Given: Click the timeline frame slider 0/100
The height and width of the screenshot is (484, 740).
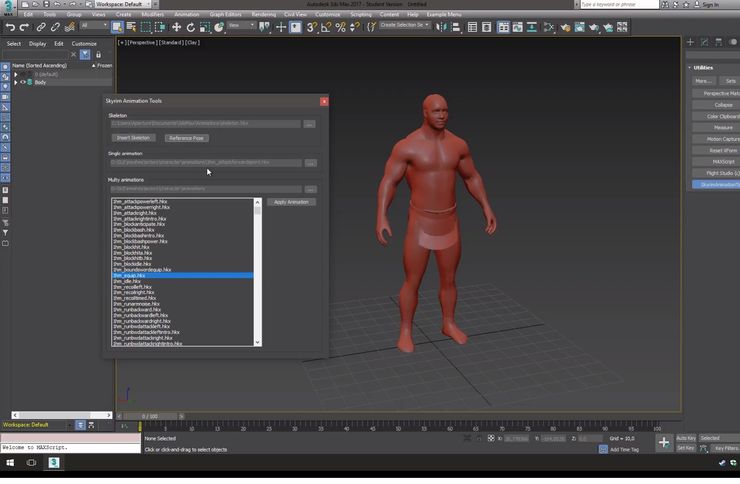Looking at the screenshot, I should pyautogui.click(x=149, y=415).
